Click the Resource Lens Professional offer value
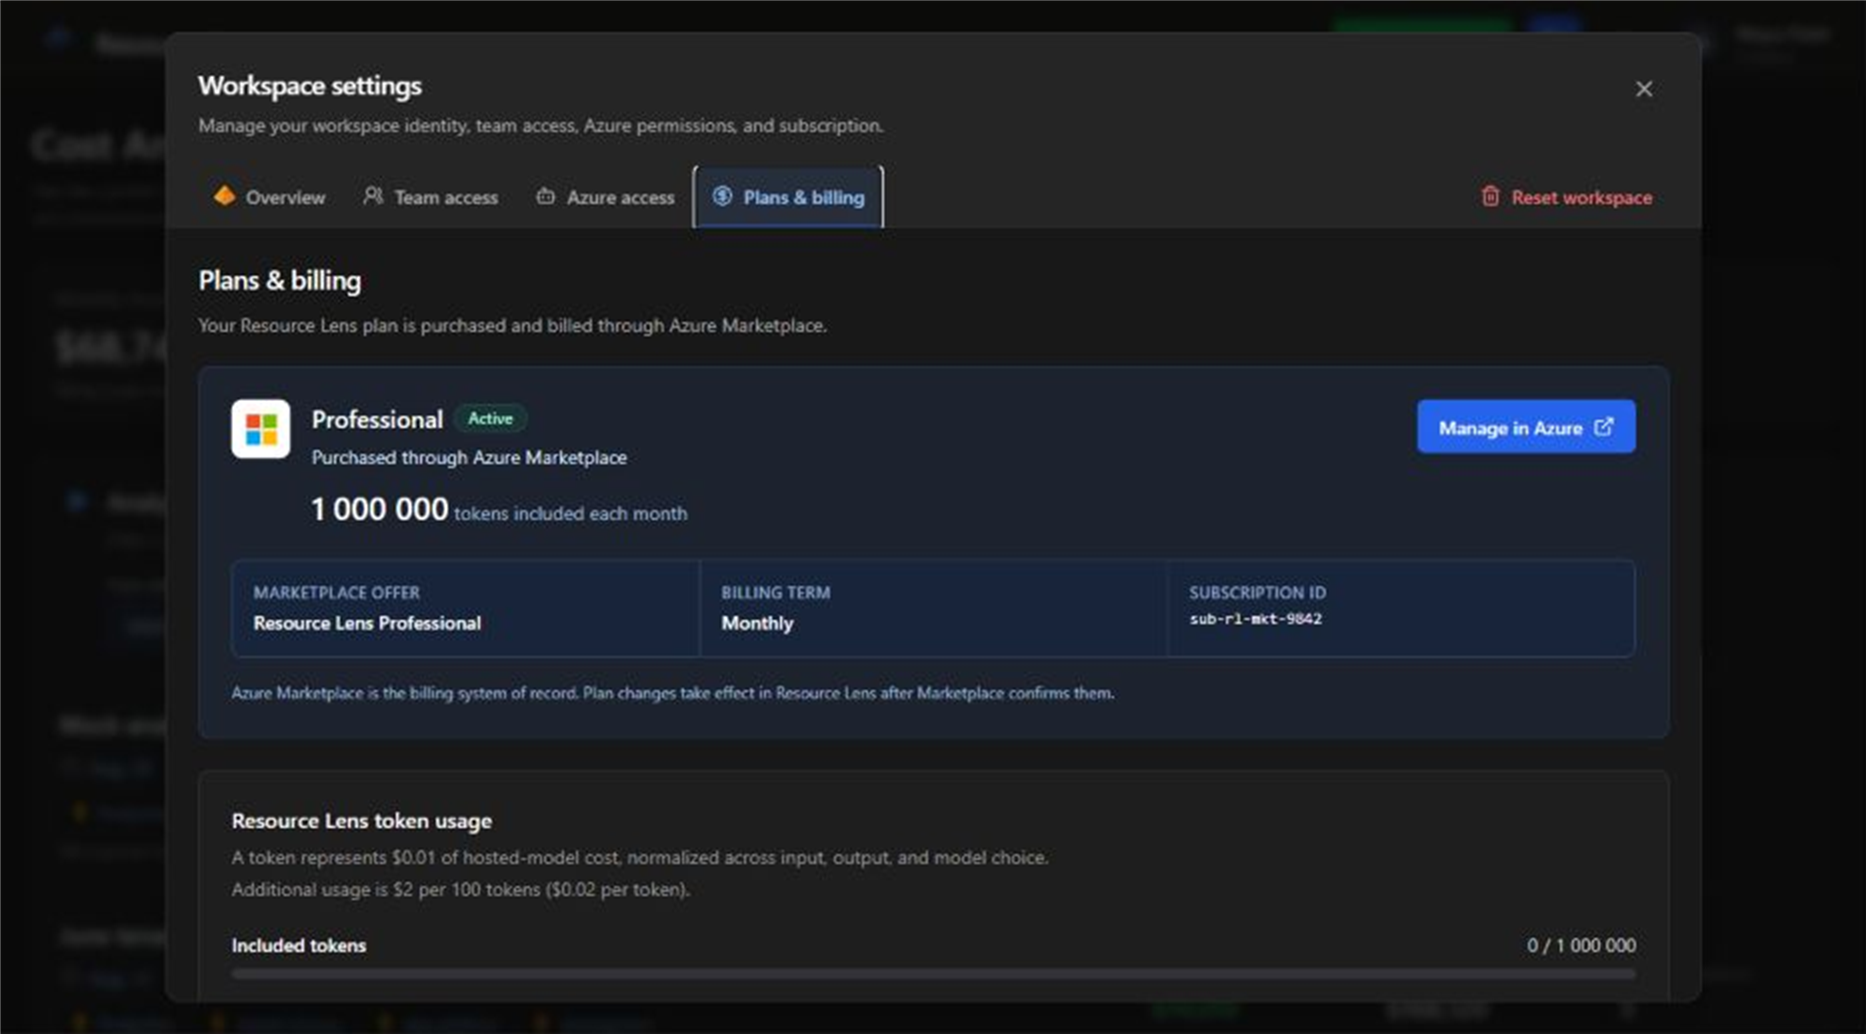Viewport: 1866px width, 1034px height. 367,623
